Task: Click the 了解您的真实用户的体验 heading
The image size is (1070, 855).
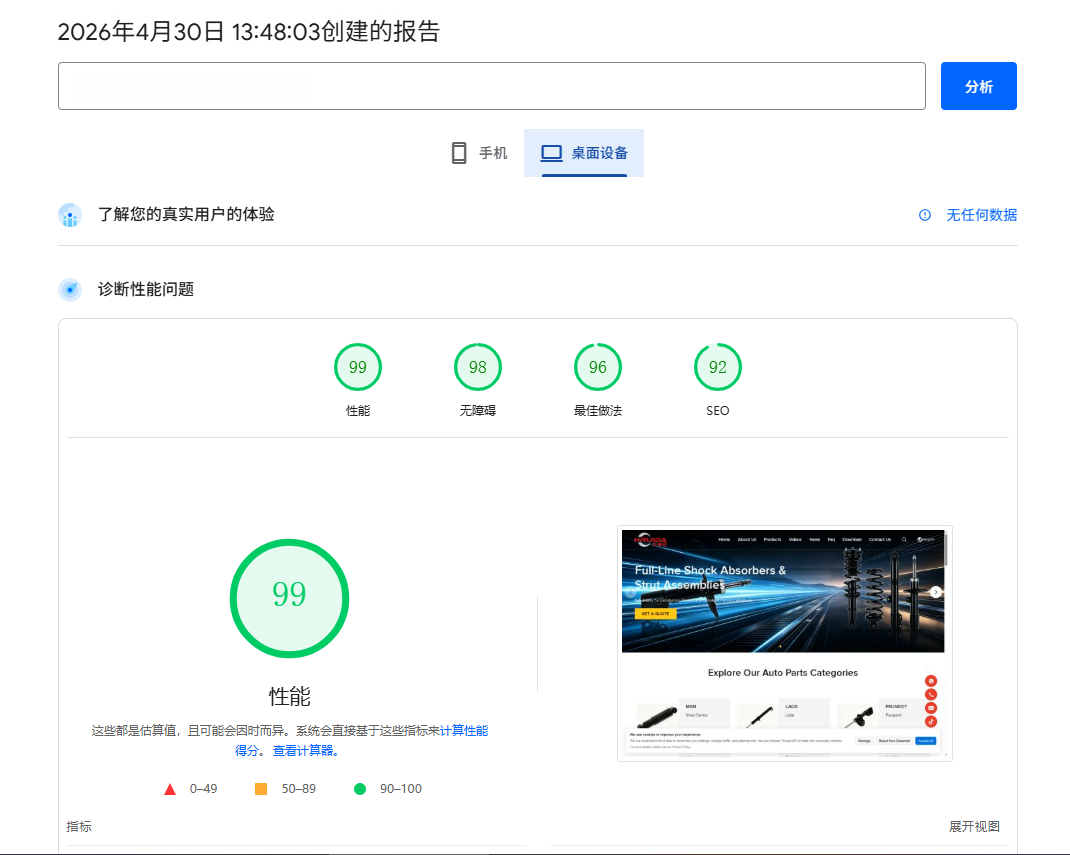Action: pos(186,214)
